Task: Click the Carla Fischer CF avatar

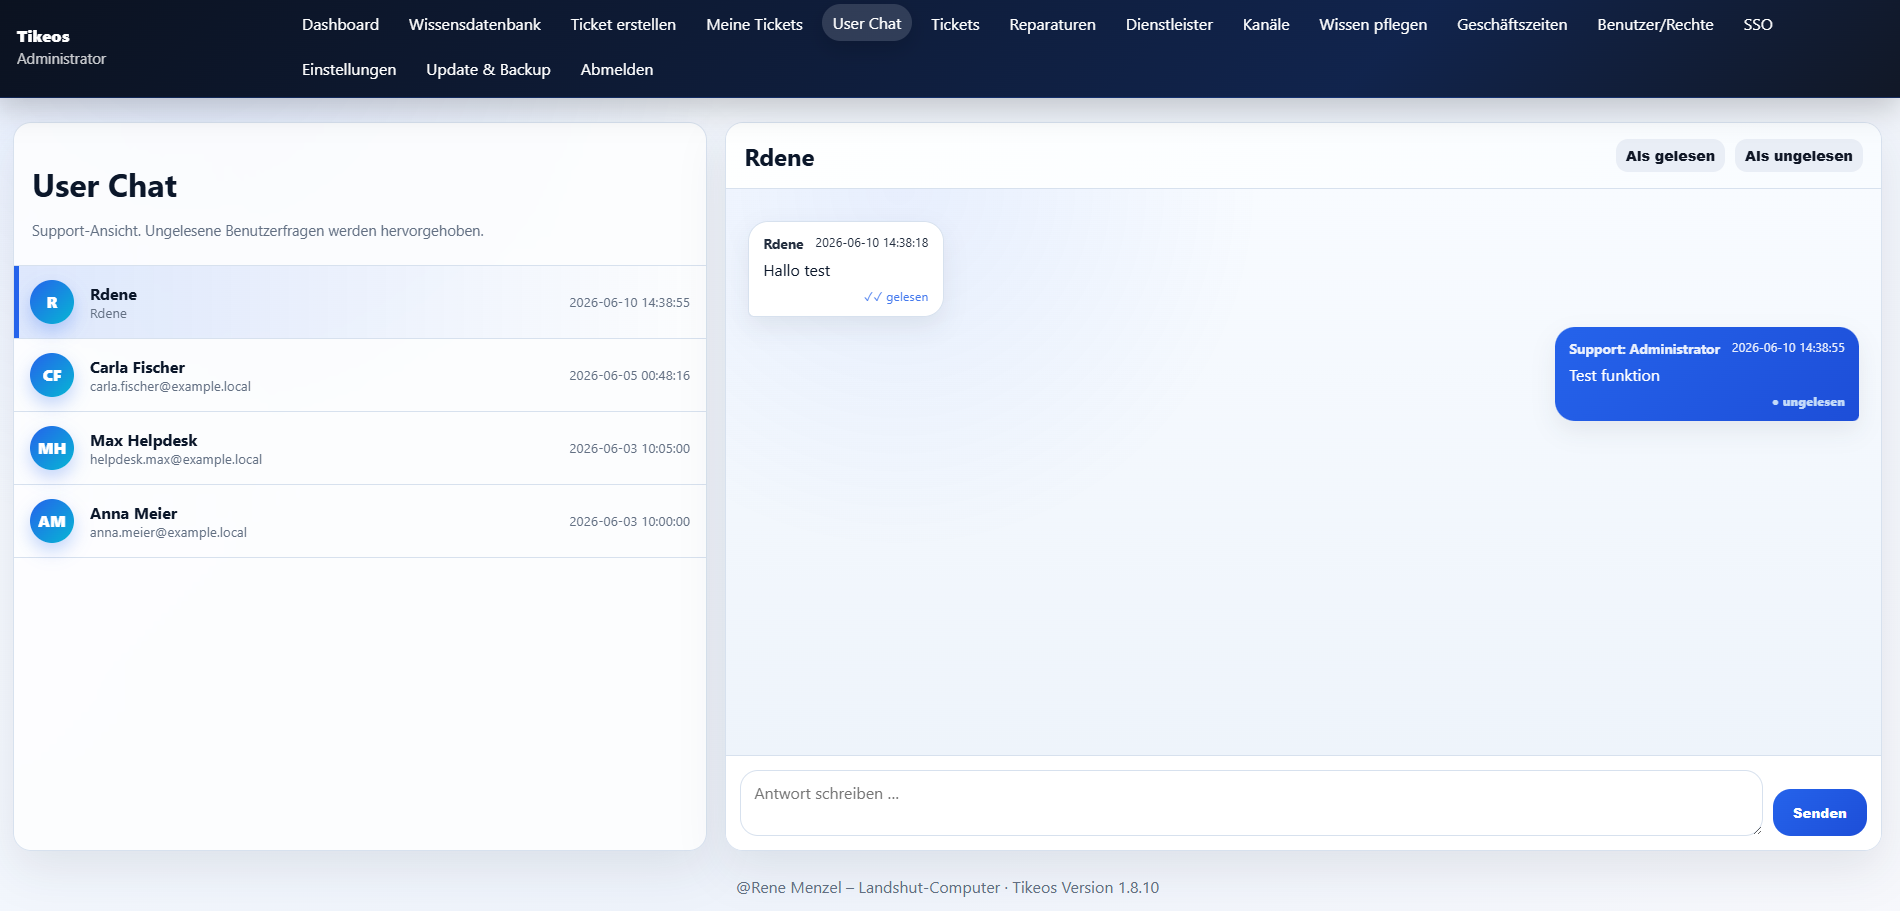Action: [52, 375]
